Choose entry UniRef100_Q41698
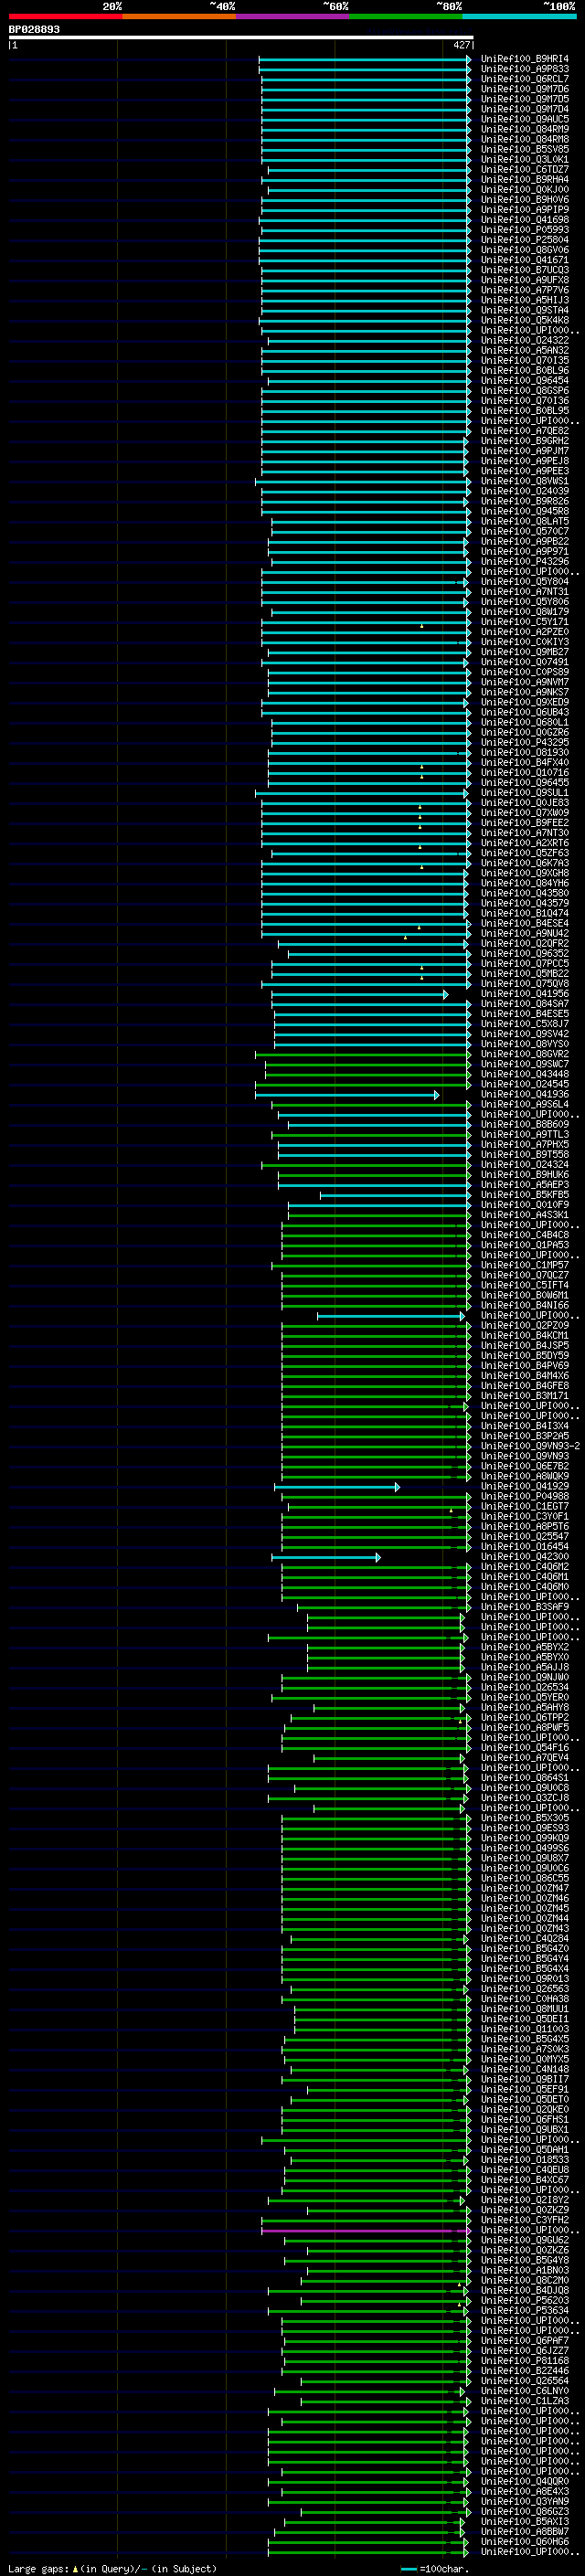585x2576 pixels. coord(524,220)
